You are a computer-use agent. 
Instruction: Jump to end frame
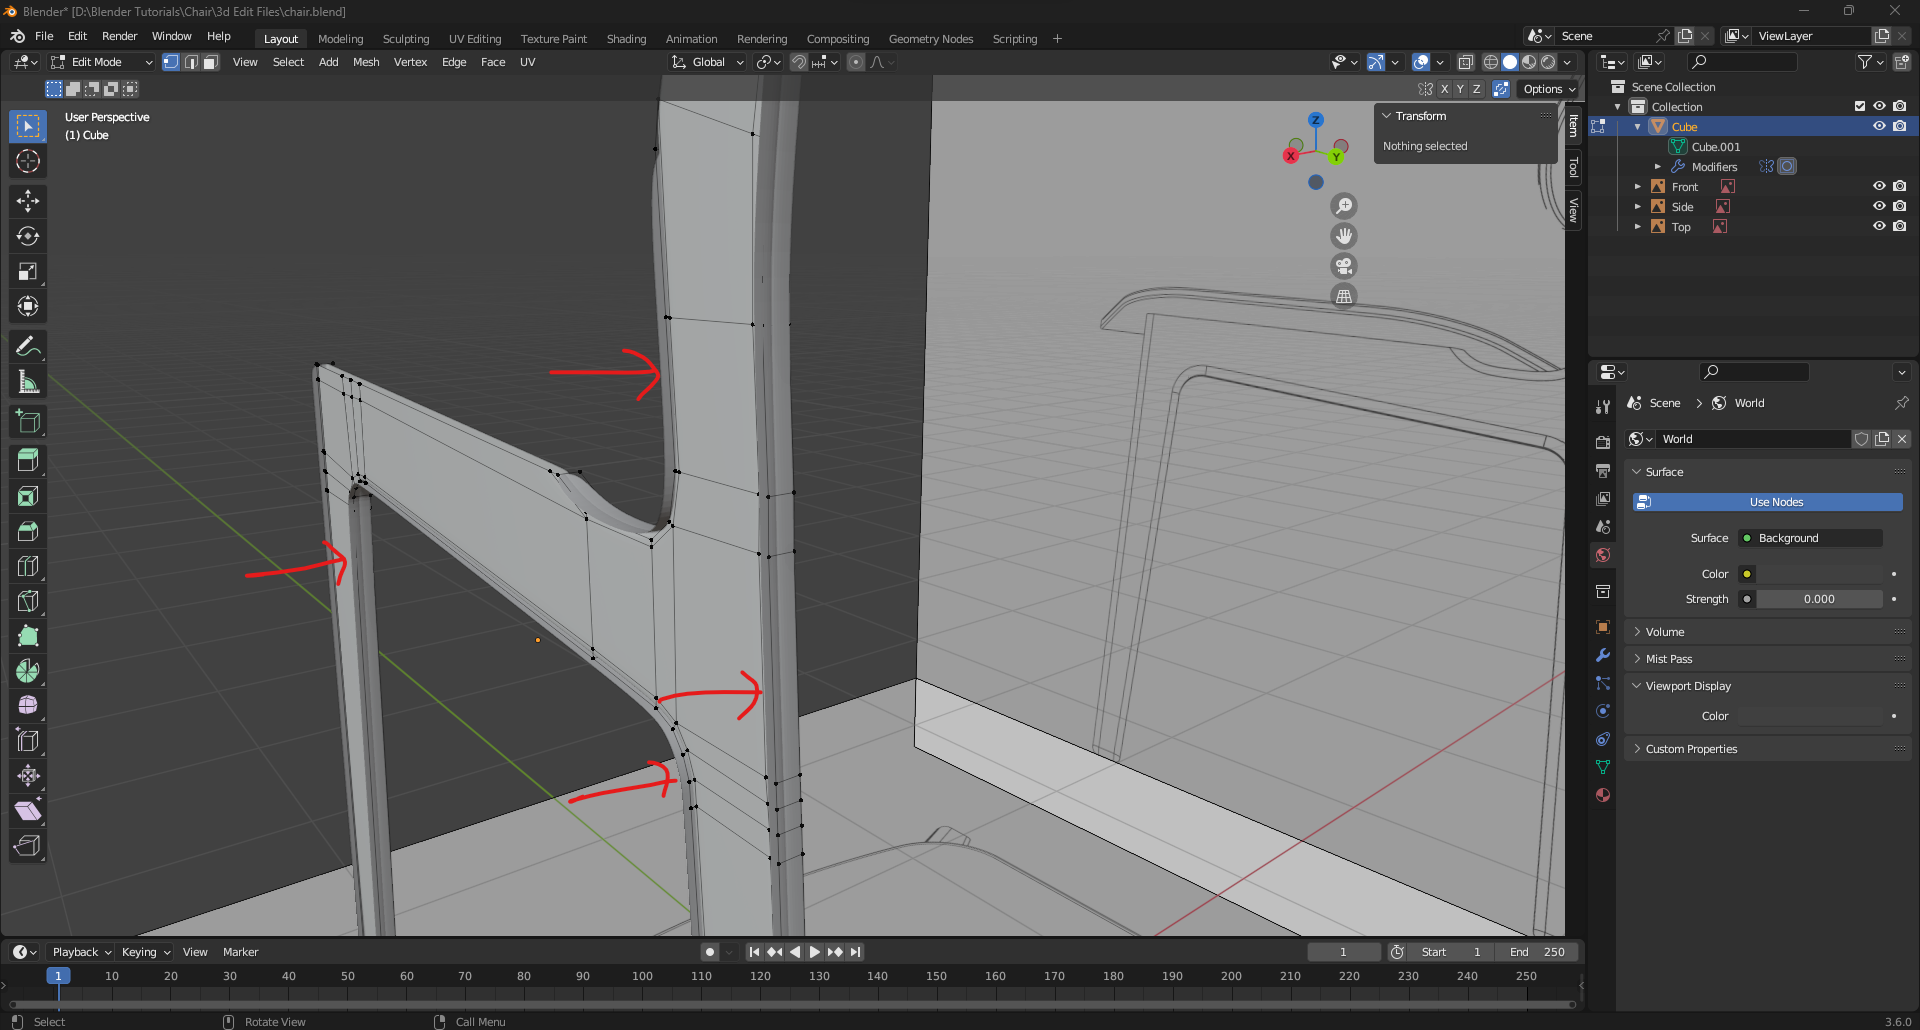(855, 952)
